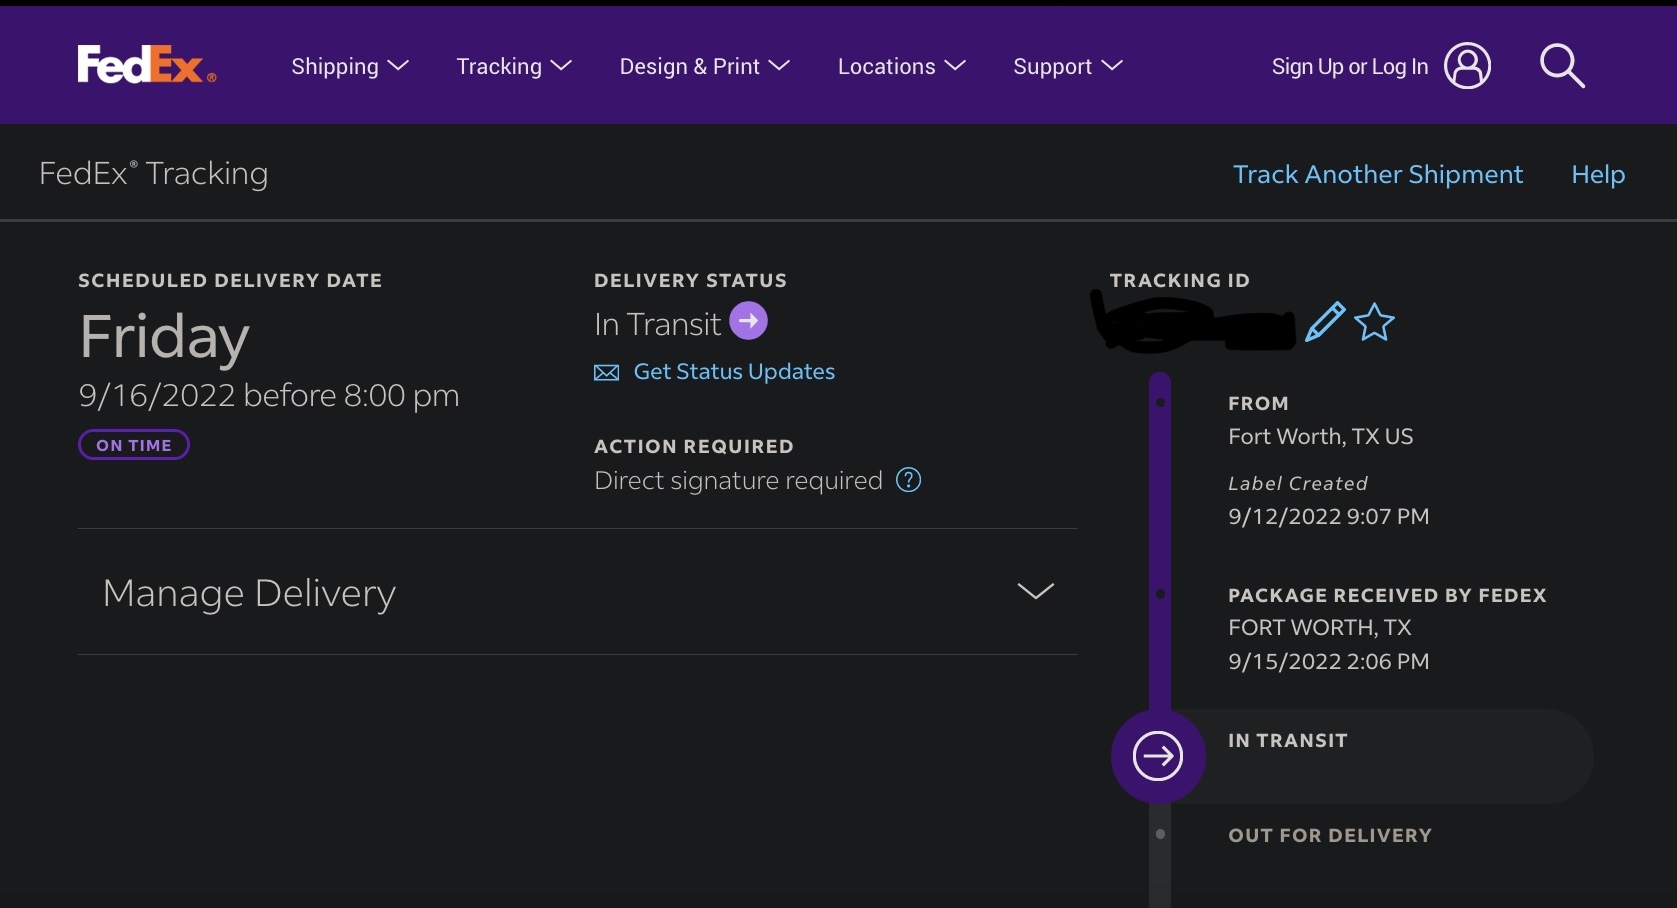The width and height of the screenshot is (1677, 908).
Task: Open the Tracking dropdown menu
Action: click(514, 66)
